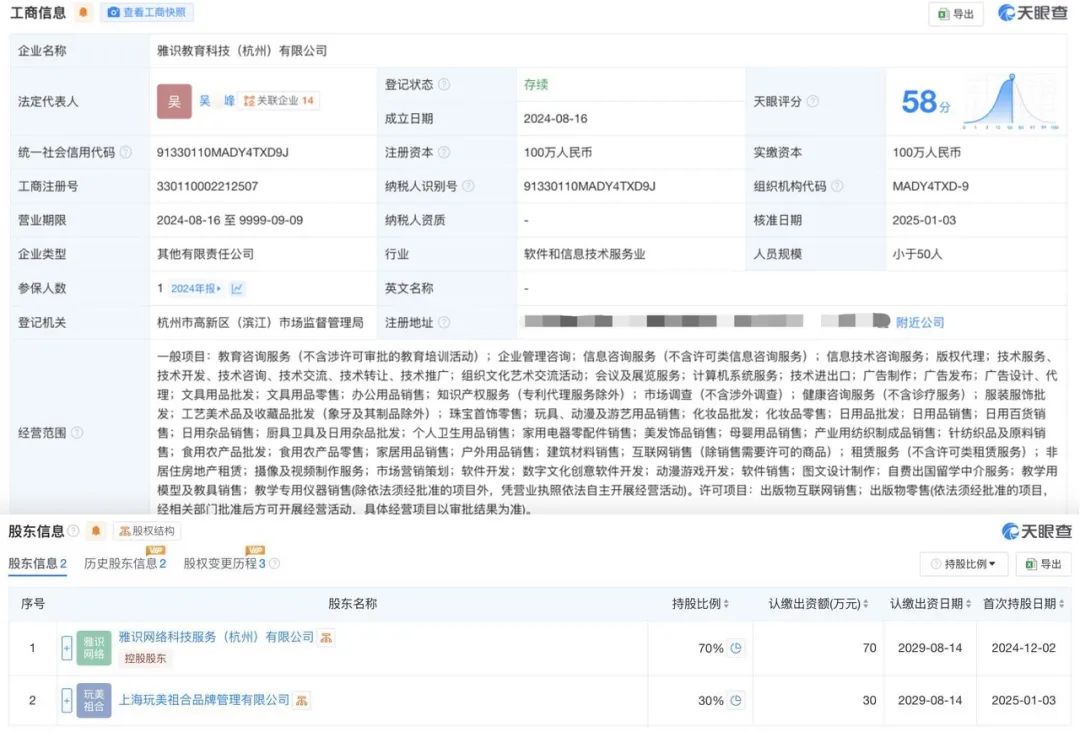This screenshot has width=1080, height=732.
Task: Open 2024年报 annual report link
Action: click(196, 289)
